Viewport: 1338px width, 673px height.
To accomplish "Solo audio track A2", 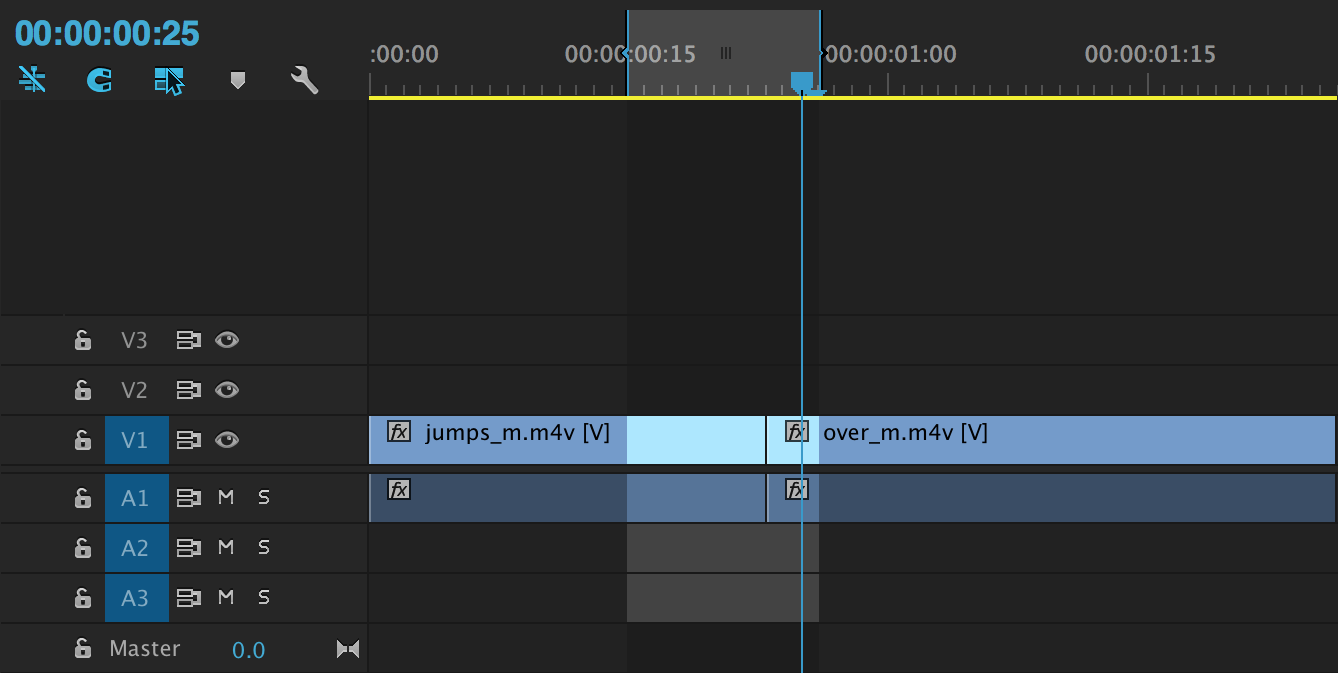I will coord(264,547).
